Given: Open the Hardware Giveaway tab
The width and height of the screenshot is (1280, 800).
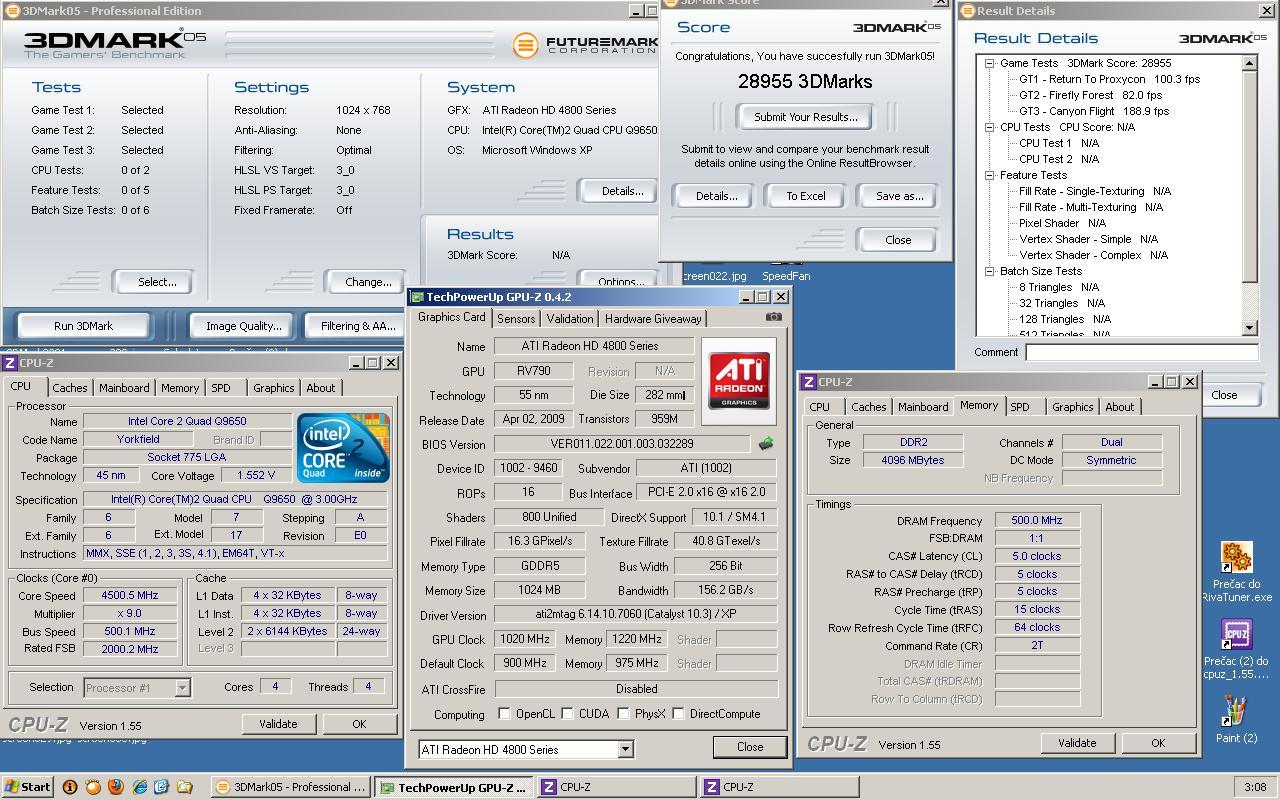Looking at the screenshot, I should [653, 319].
